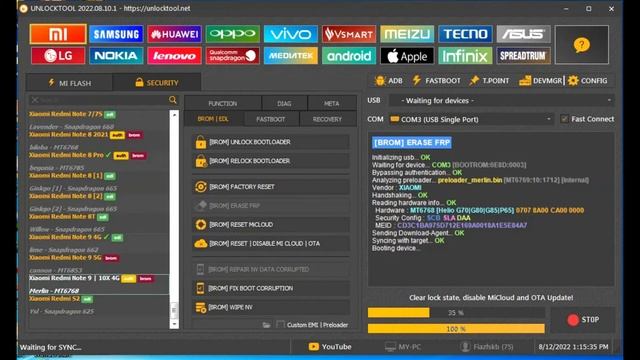Switch to the MI FLASH tab

point(69,83)
